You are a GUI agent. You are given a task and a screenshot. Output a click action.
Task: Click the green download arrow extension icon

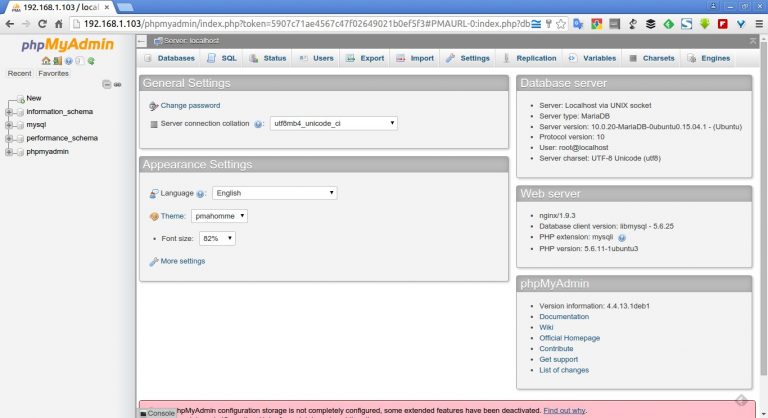704,24
